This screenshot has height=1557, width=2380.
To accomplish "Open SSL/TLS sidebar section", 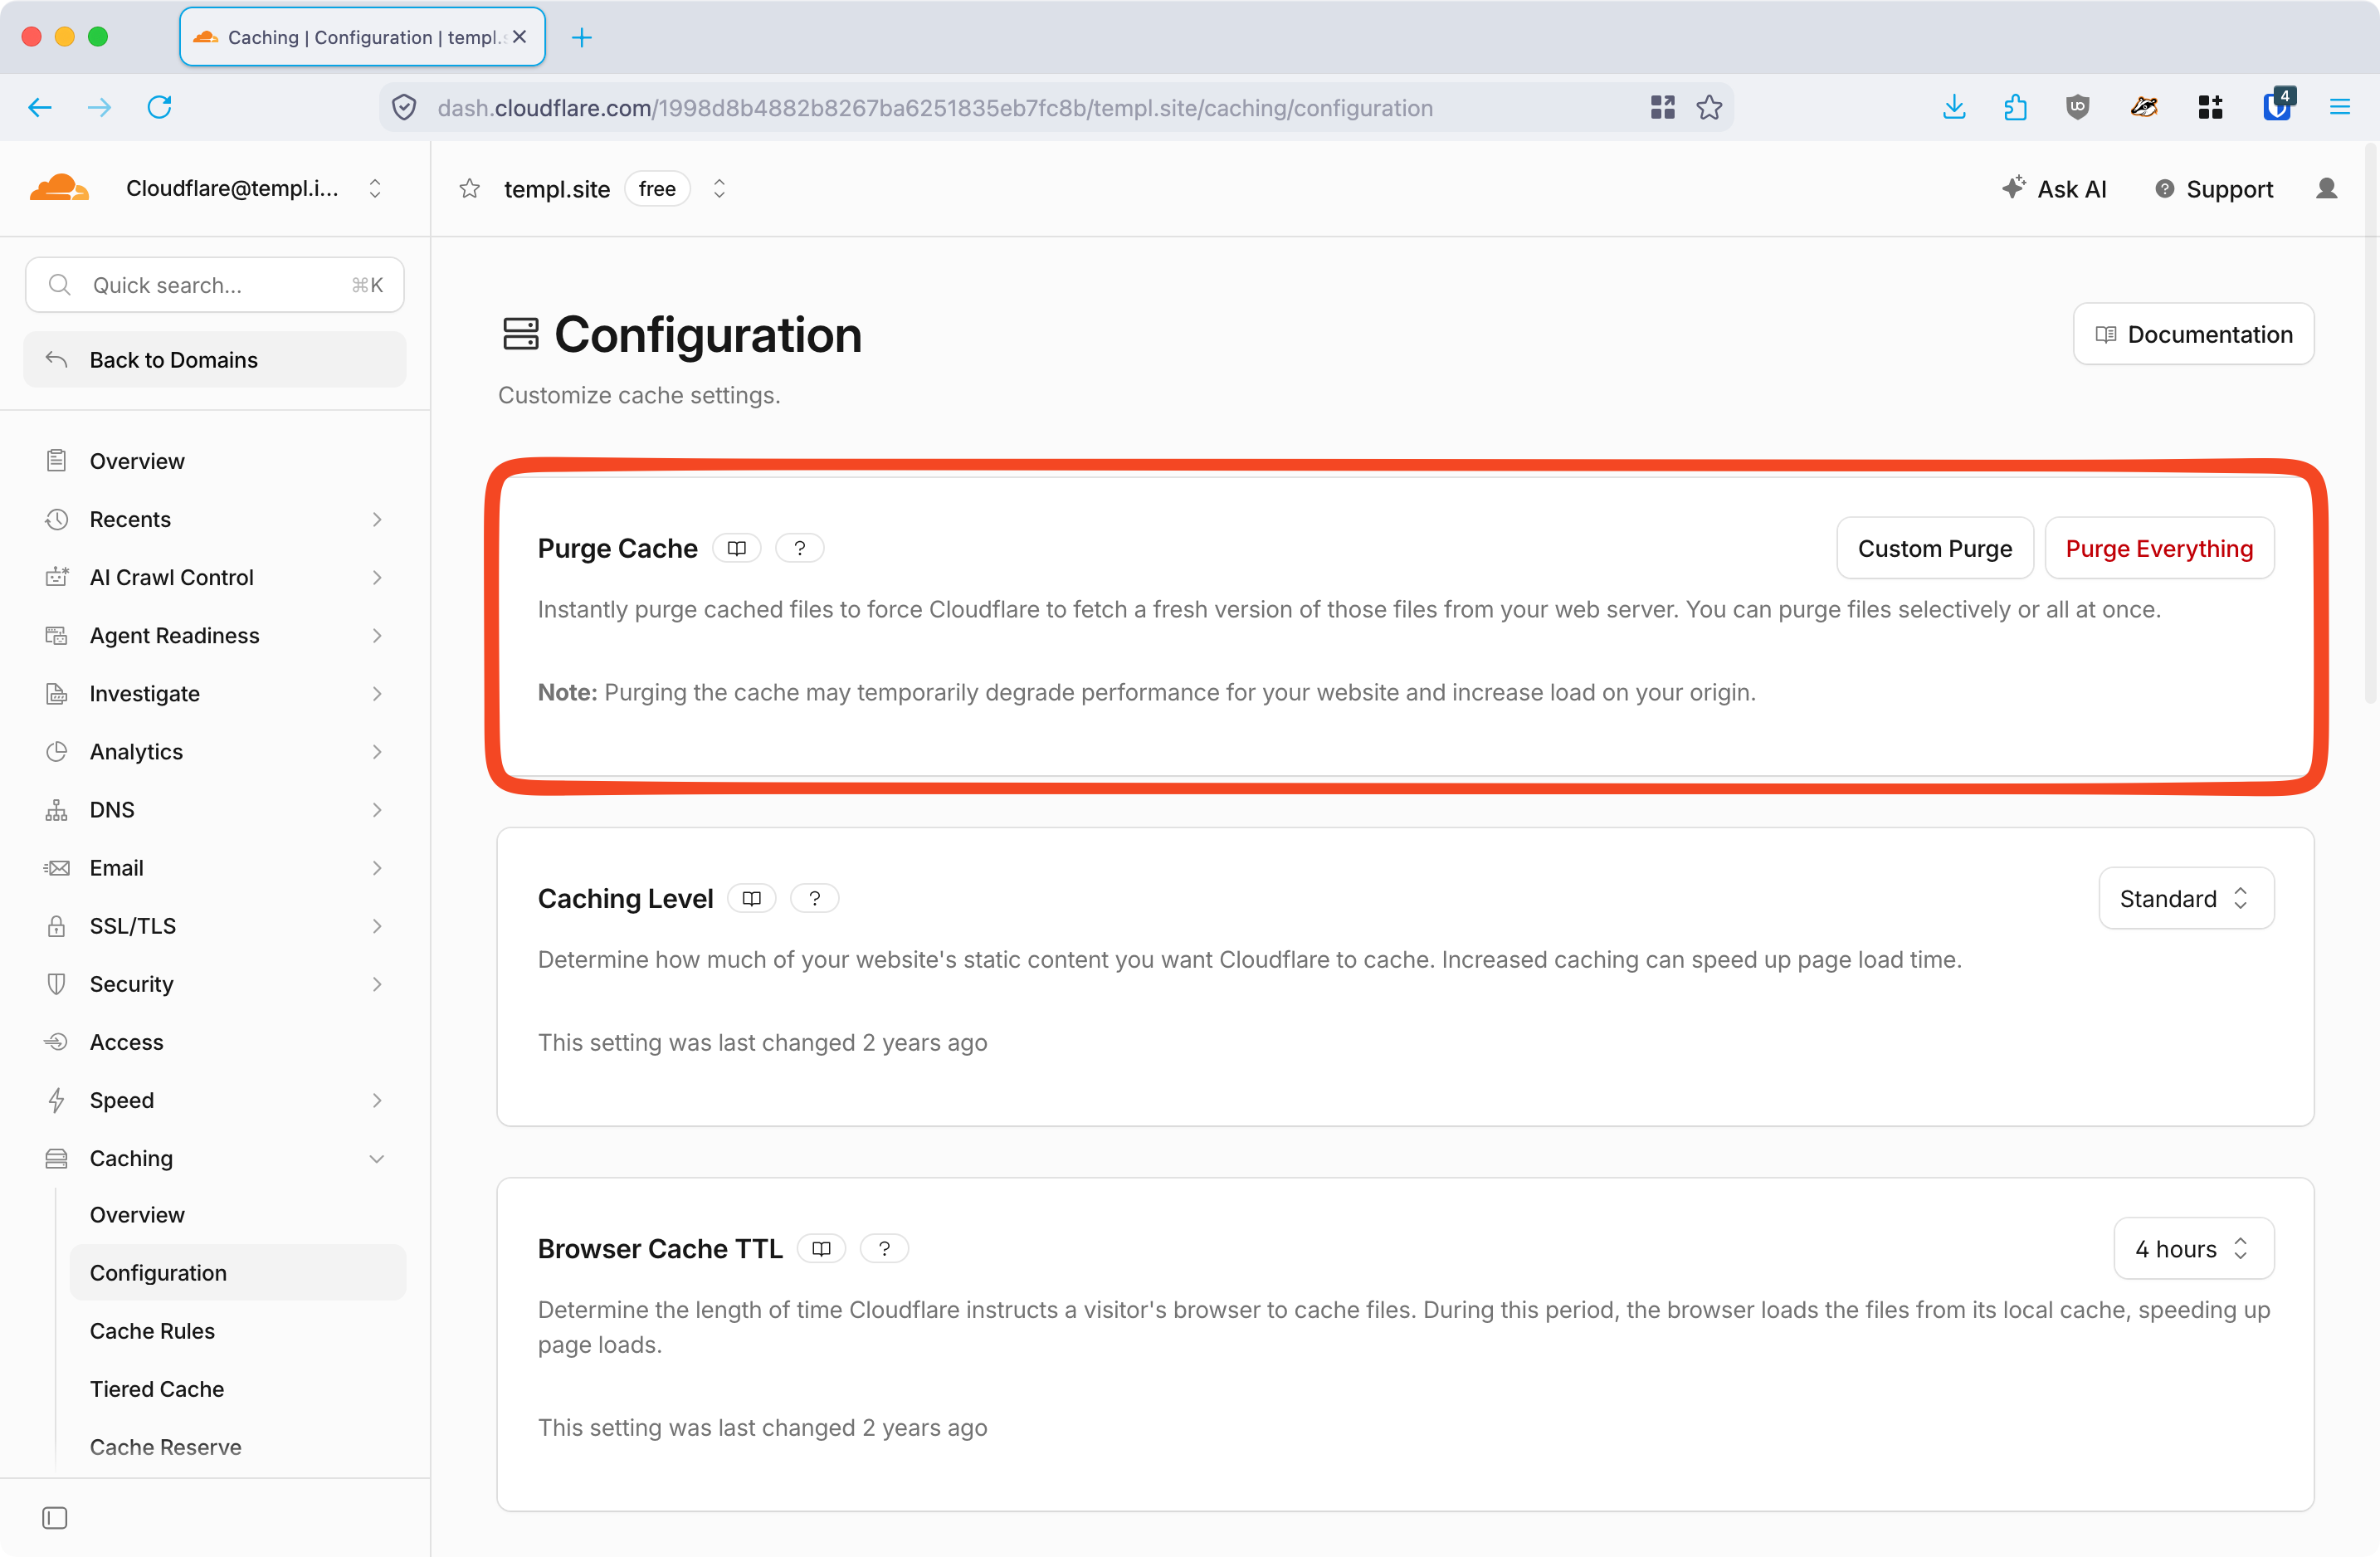I will [x=215, y=925].
